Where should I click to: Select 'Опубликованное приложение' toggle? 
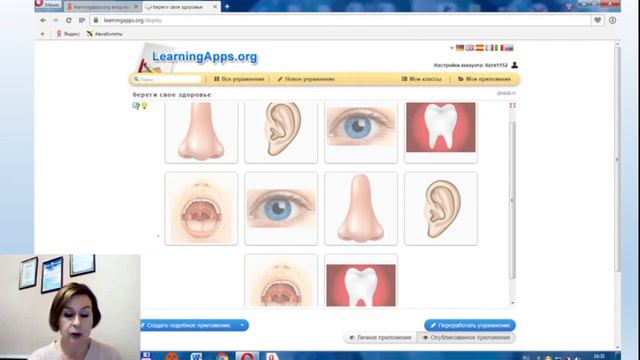point(466,338)
